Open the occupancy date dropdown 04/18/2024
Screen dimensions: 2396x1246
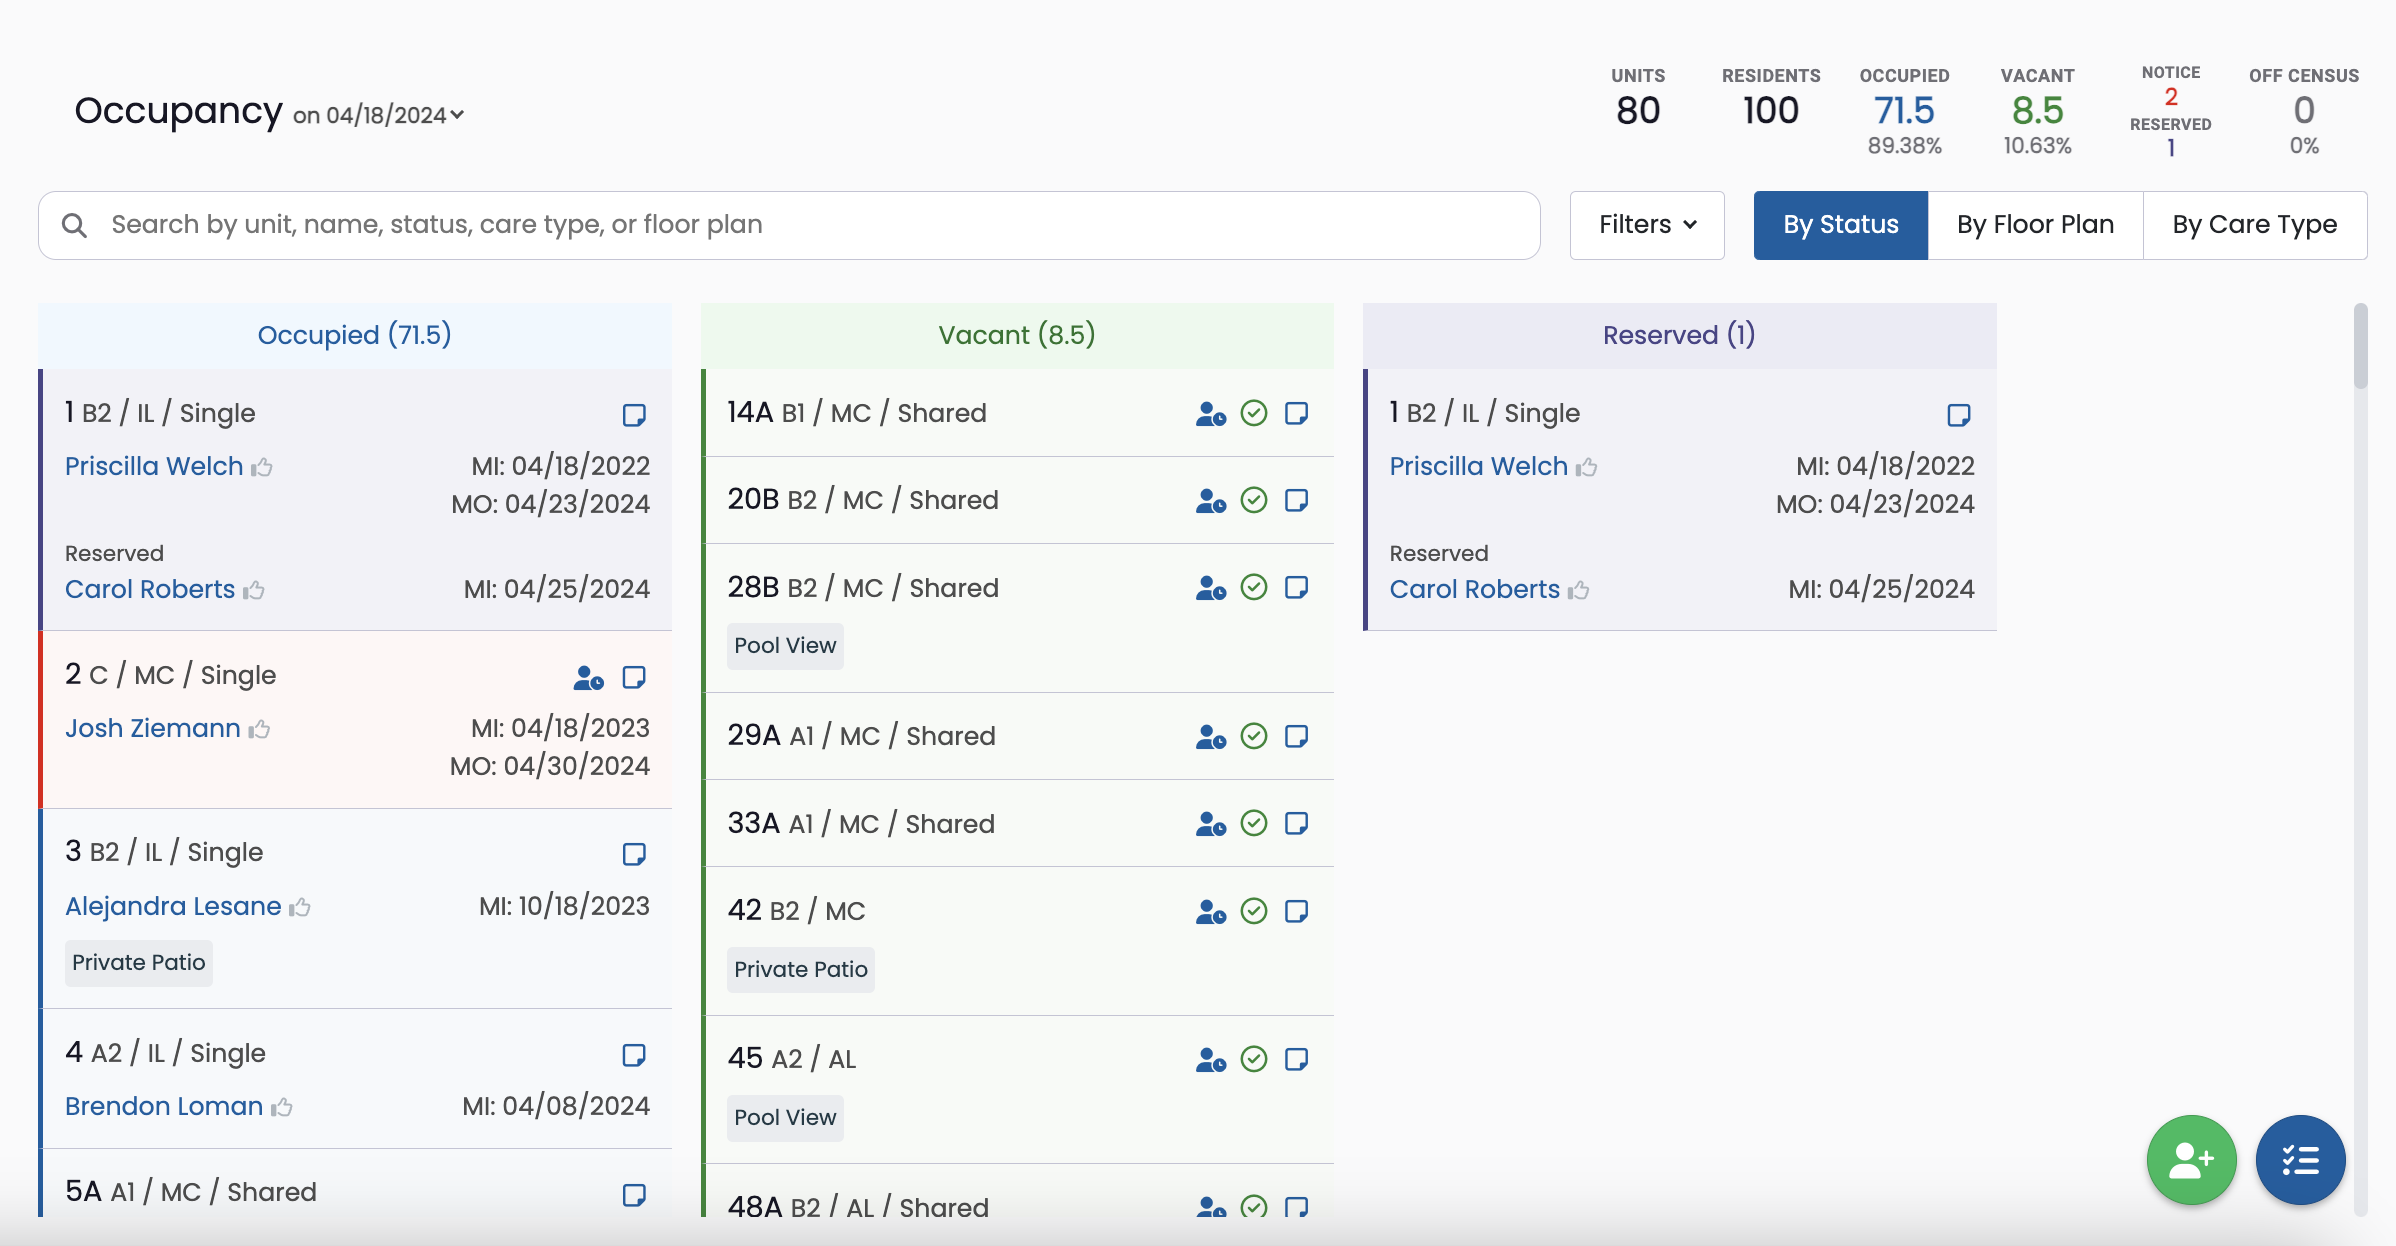coord(379,115)
